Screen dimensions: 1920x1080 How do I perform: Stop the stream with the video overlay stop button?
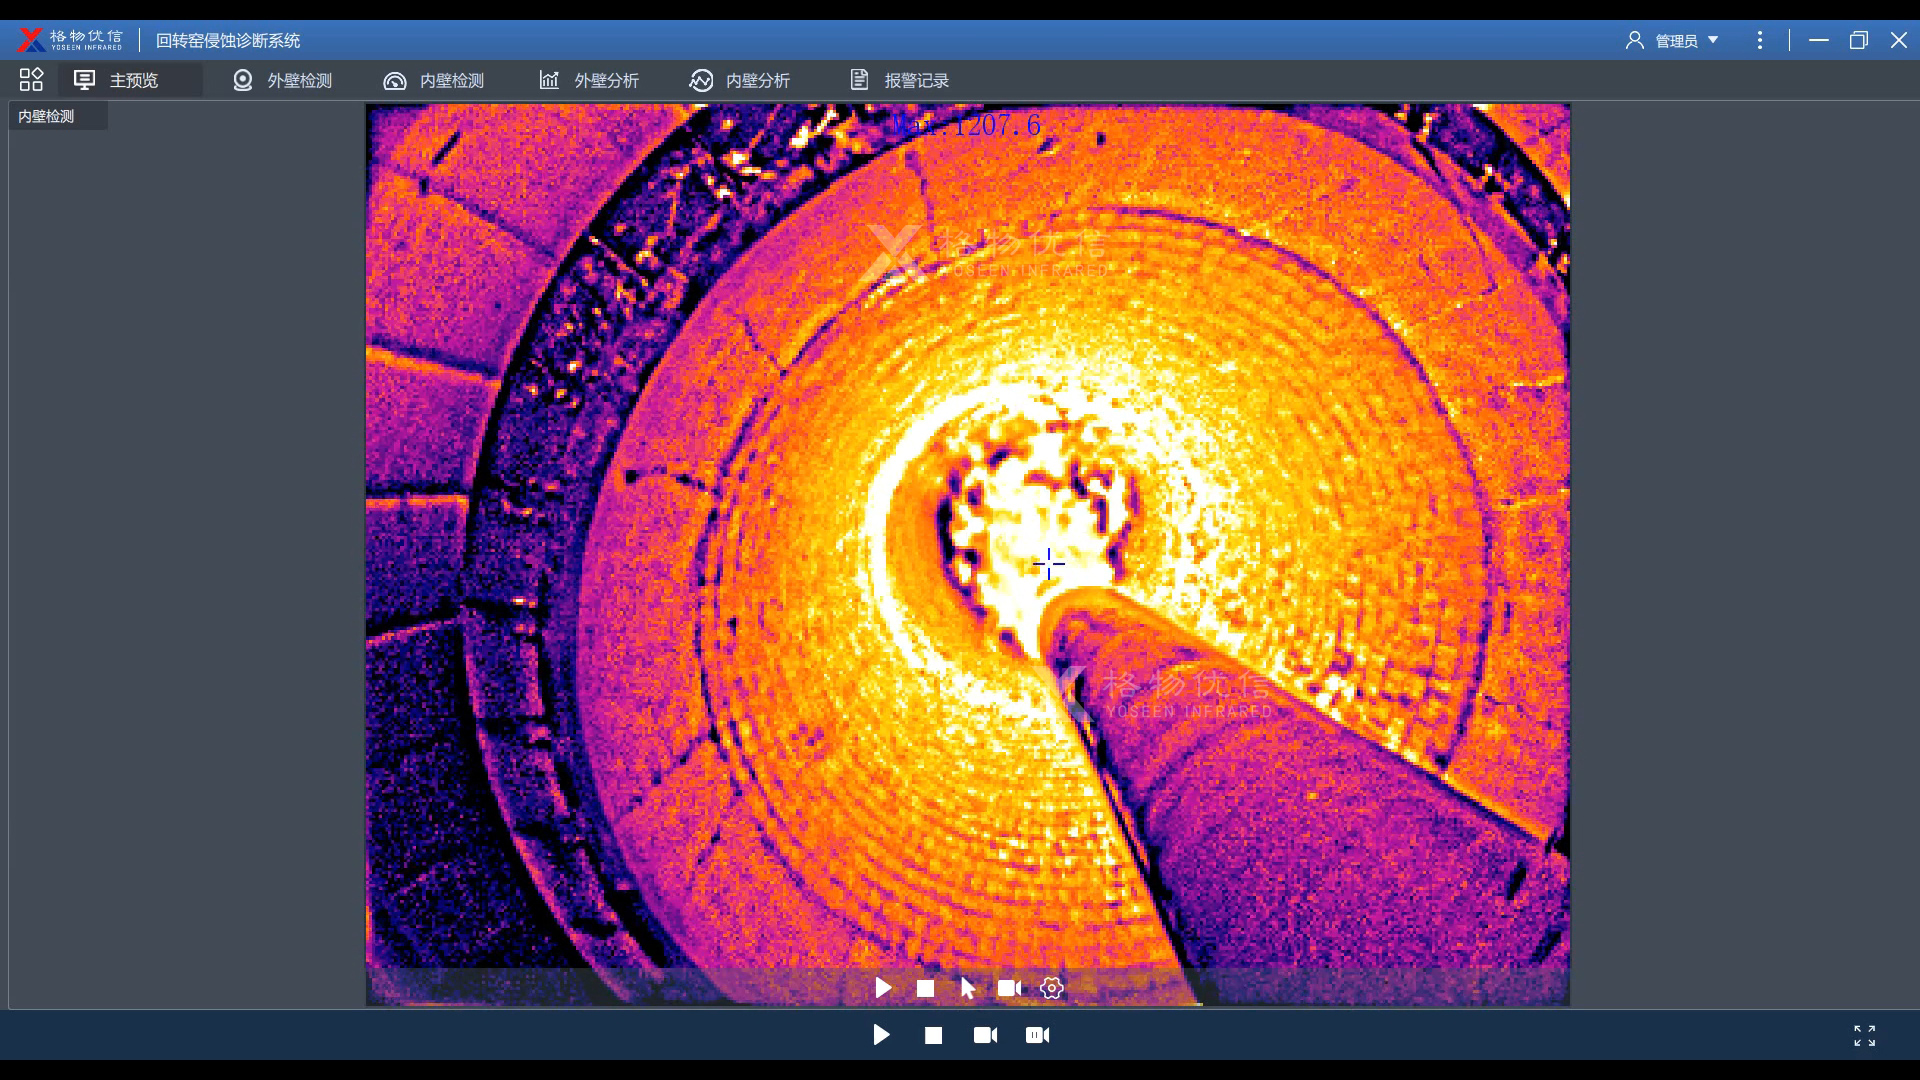click(x=925, y=988)
